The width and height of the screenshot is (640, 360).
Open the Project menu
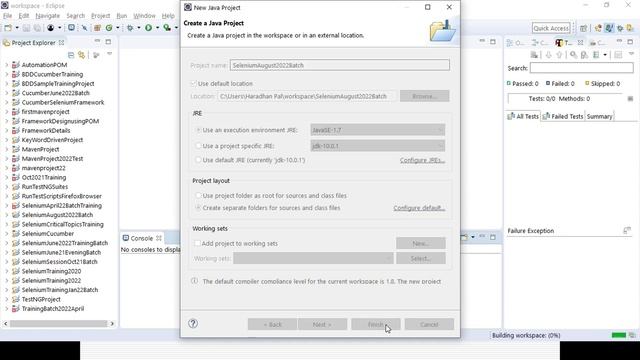pos(100,16)
